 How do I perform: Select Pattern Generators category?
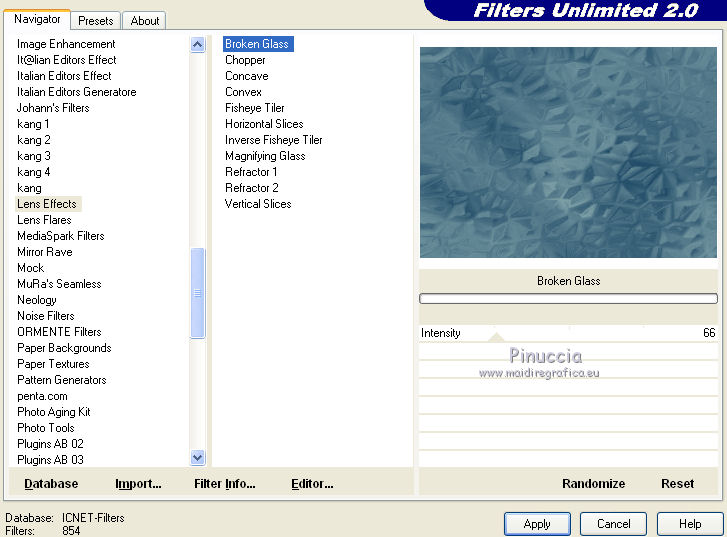(x=62, y=380)
